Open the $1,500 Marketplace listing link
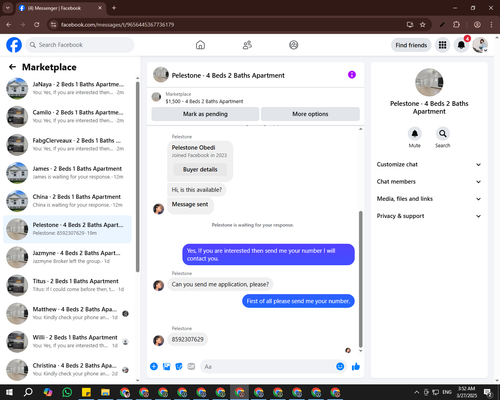Viewport: 500px width, 400px height. (204, 101)
